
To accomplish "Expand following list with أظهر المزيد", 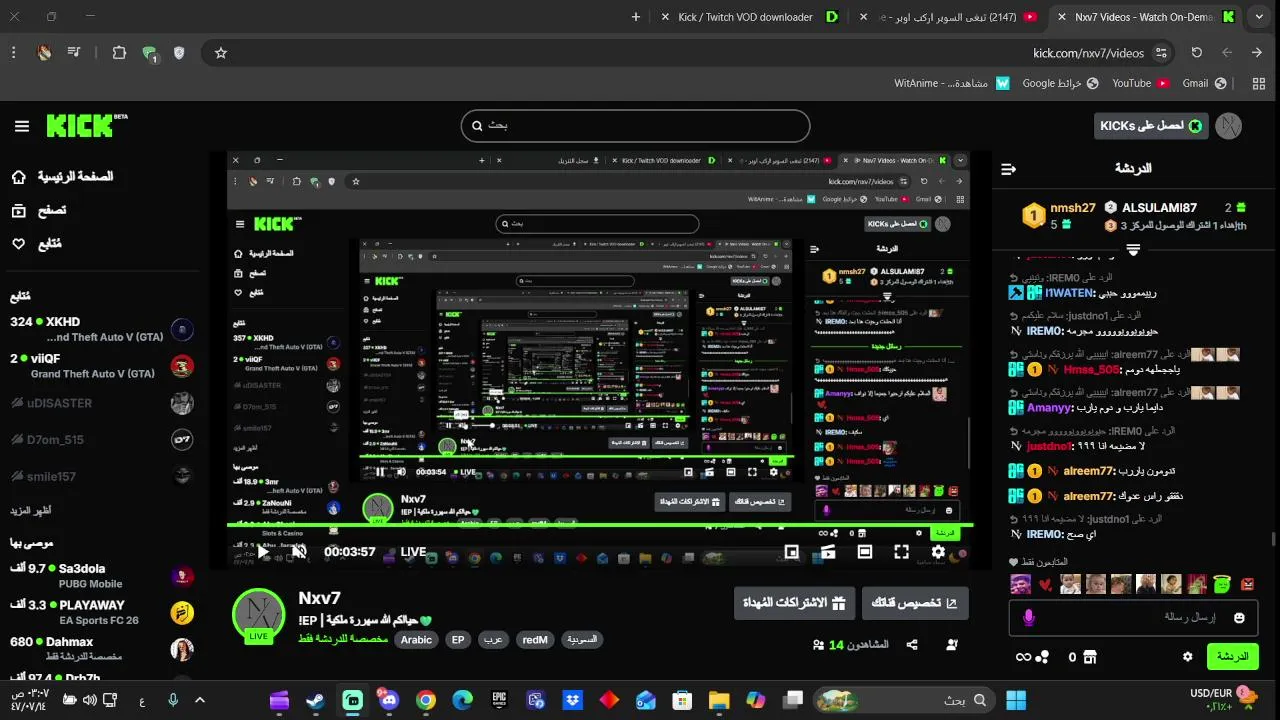I will (31, 510).
